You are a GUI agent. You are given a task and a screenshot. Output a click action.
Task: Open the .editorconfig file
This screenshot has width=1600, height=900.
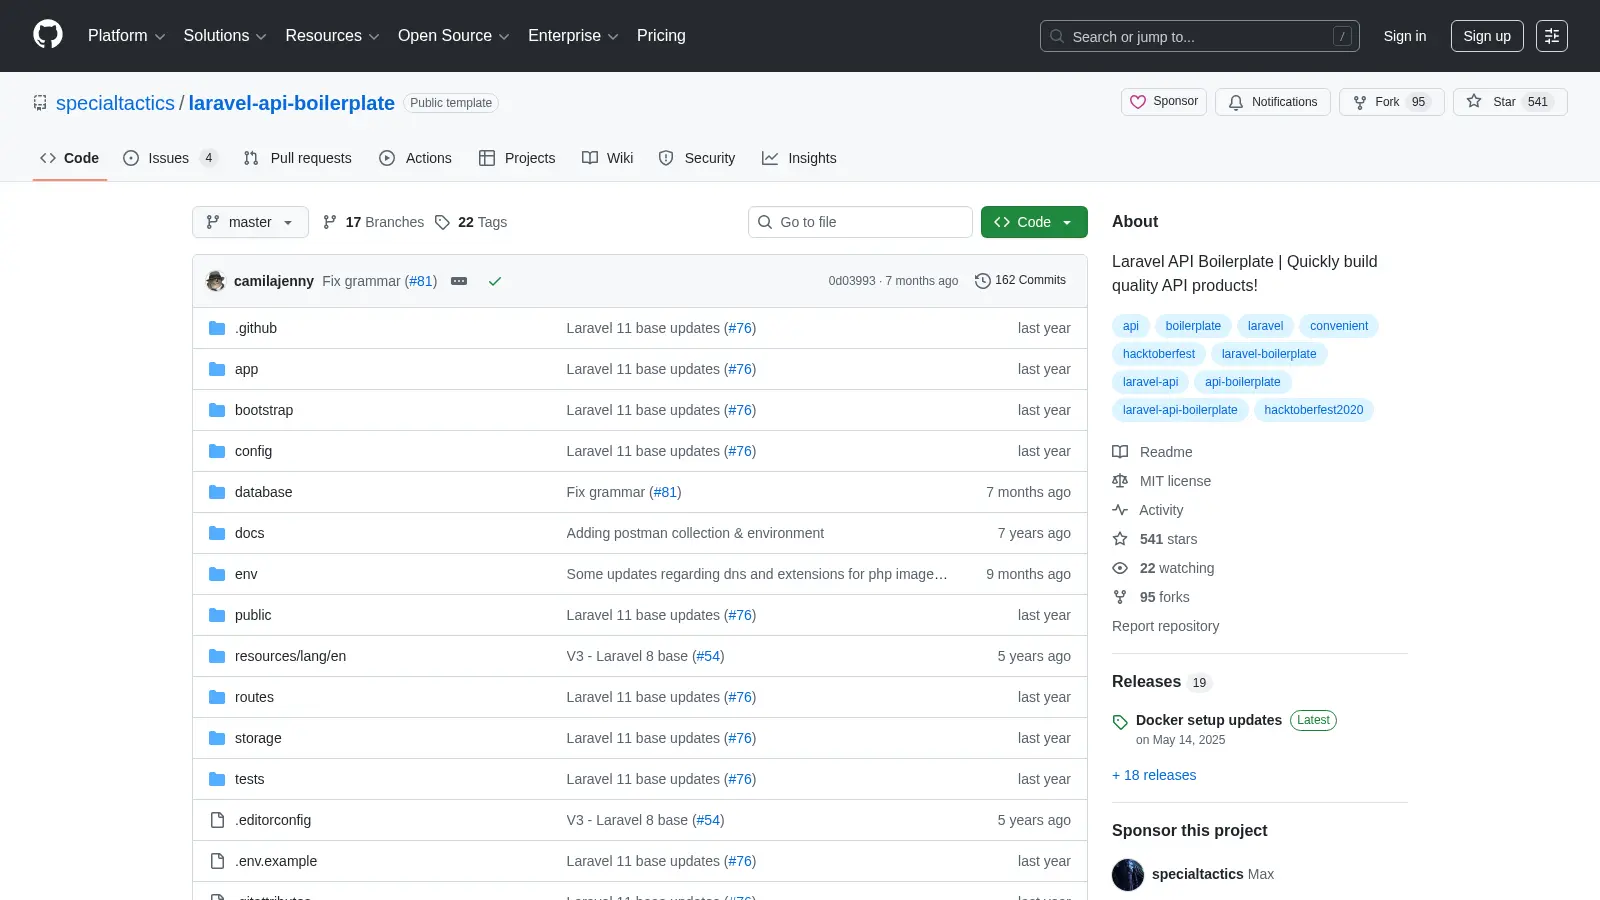click(x=273, y=820)
